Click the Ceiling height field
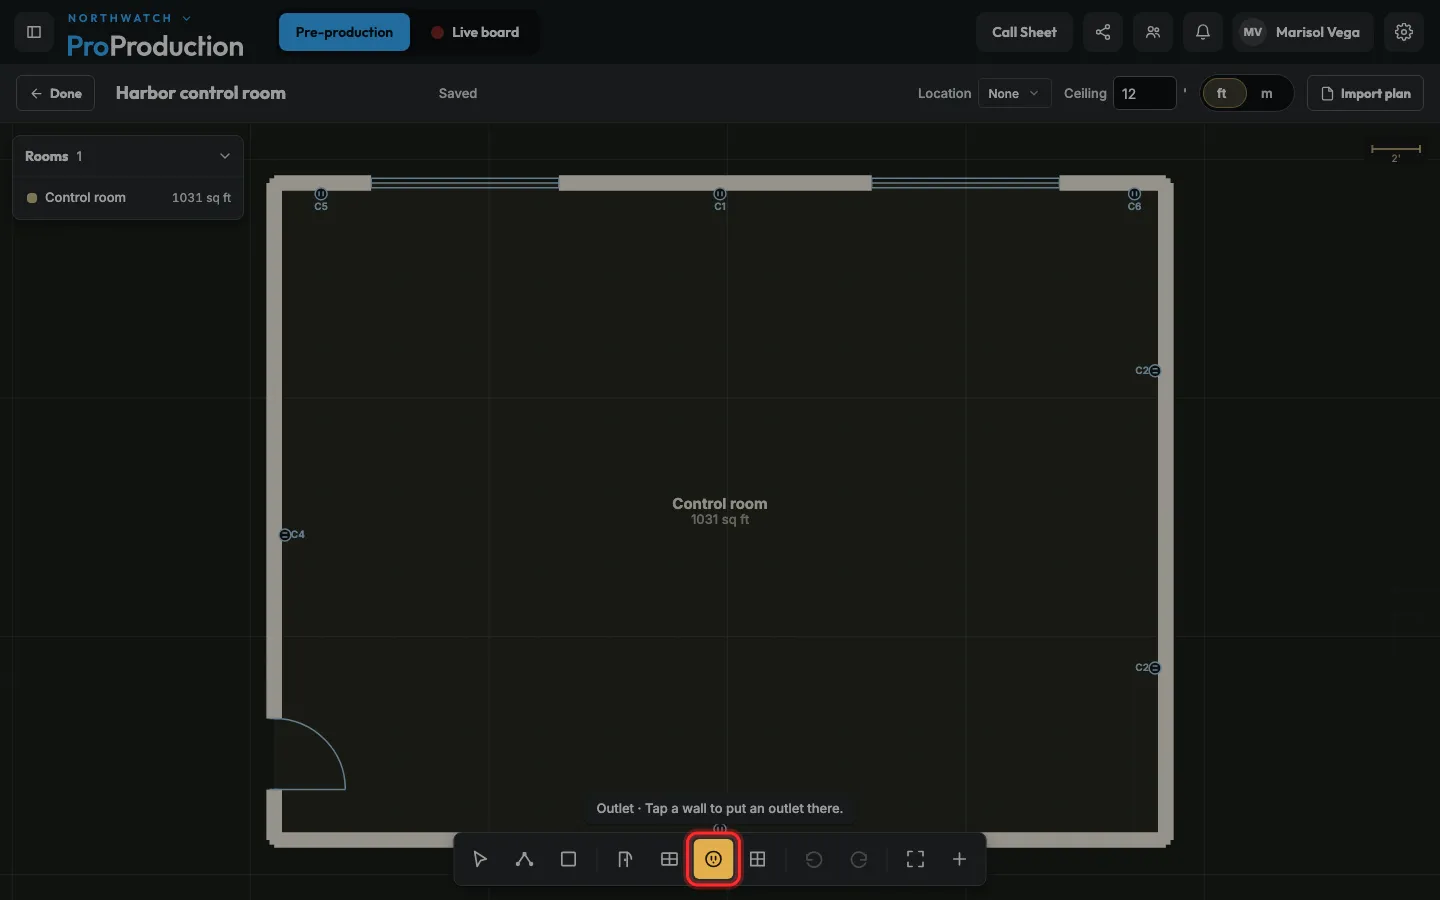 click(x=1144, y=93)
